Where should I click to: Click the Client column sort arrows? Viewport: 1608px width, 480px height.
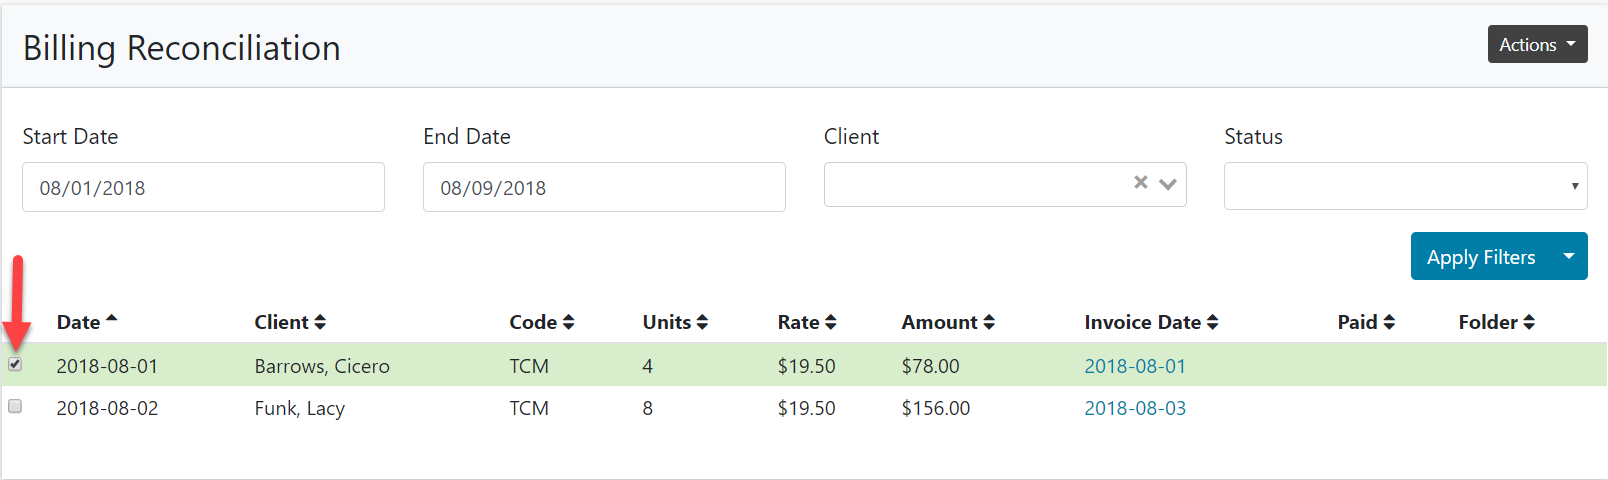[320, 322]
